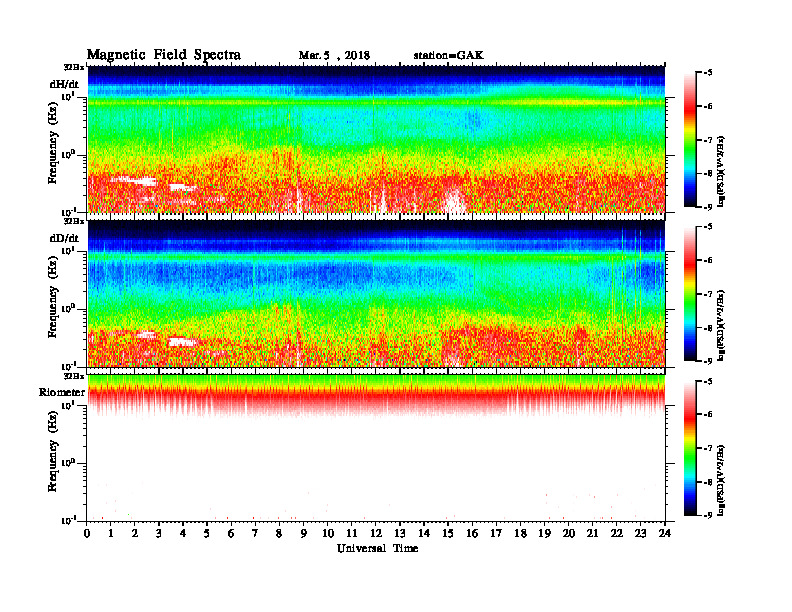Click the "Mar. 5, 2018" date label
The image size is (792, 612).
(x=334, y=56)
